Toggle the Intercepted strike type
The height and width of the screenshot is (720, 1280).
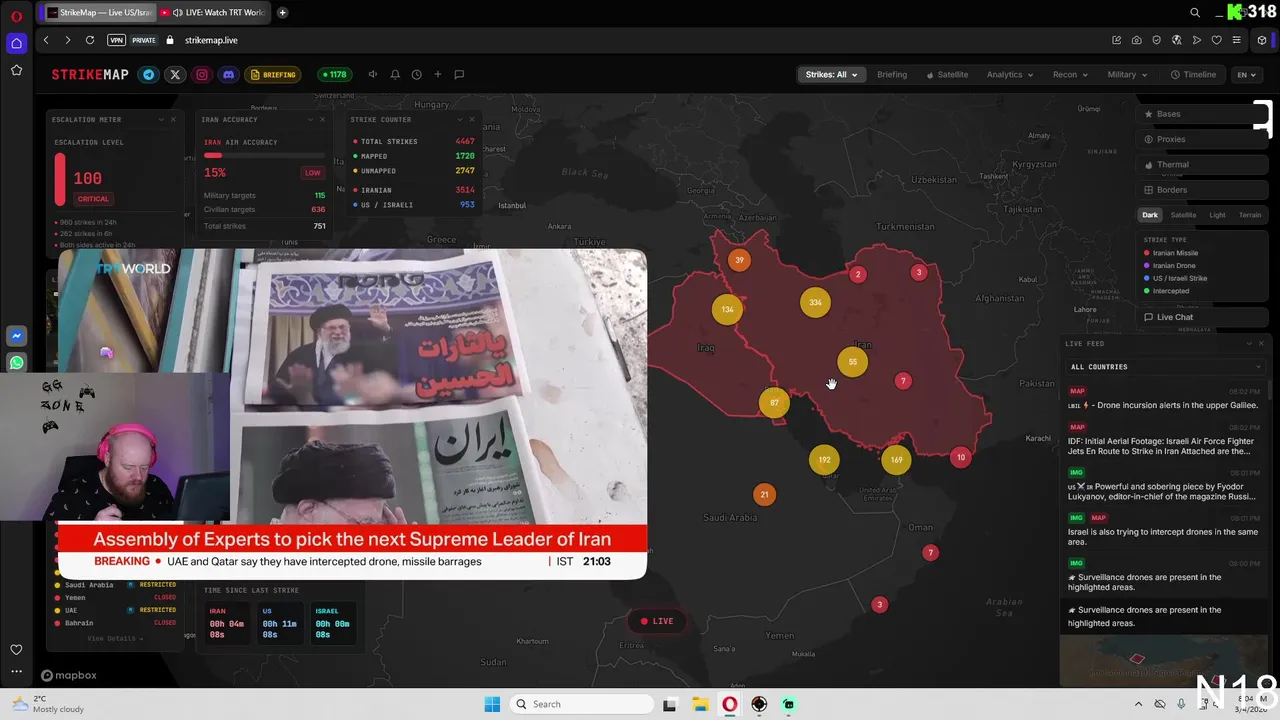click(1166, 291)
